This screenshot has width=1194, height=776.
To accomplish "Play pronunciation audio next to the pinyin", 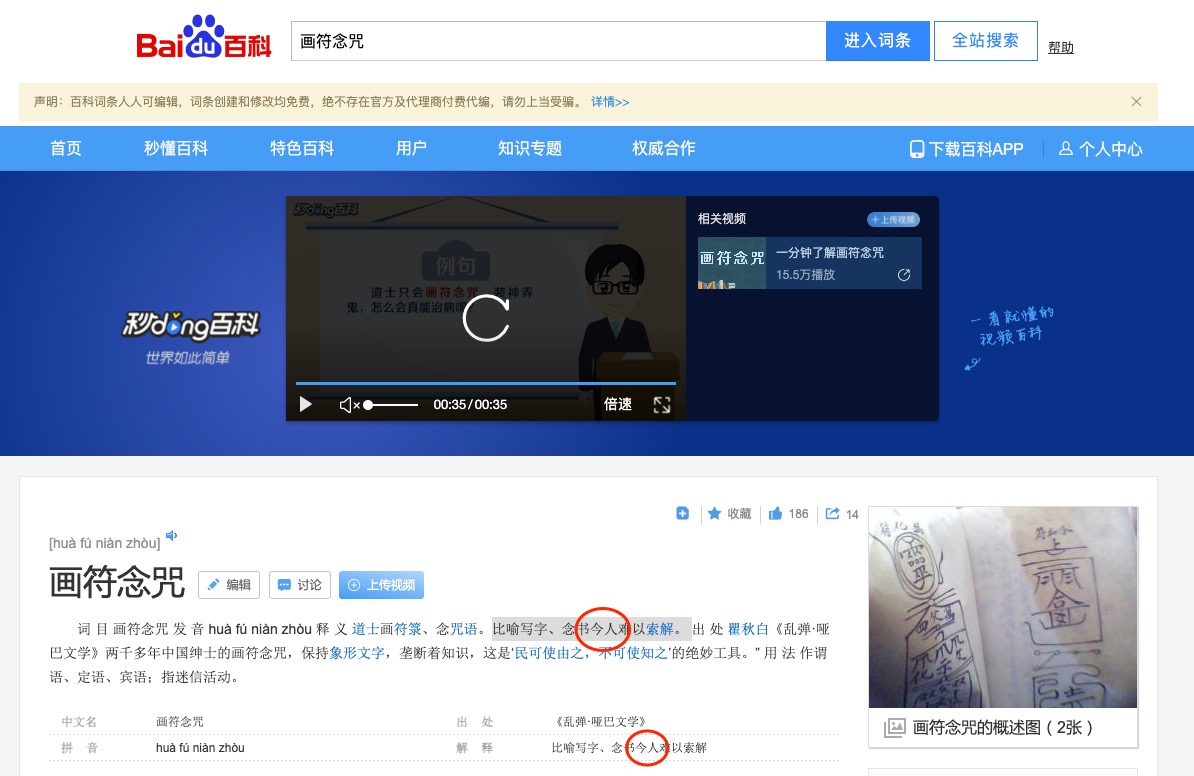I will pos(172,536).
